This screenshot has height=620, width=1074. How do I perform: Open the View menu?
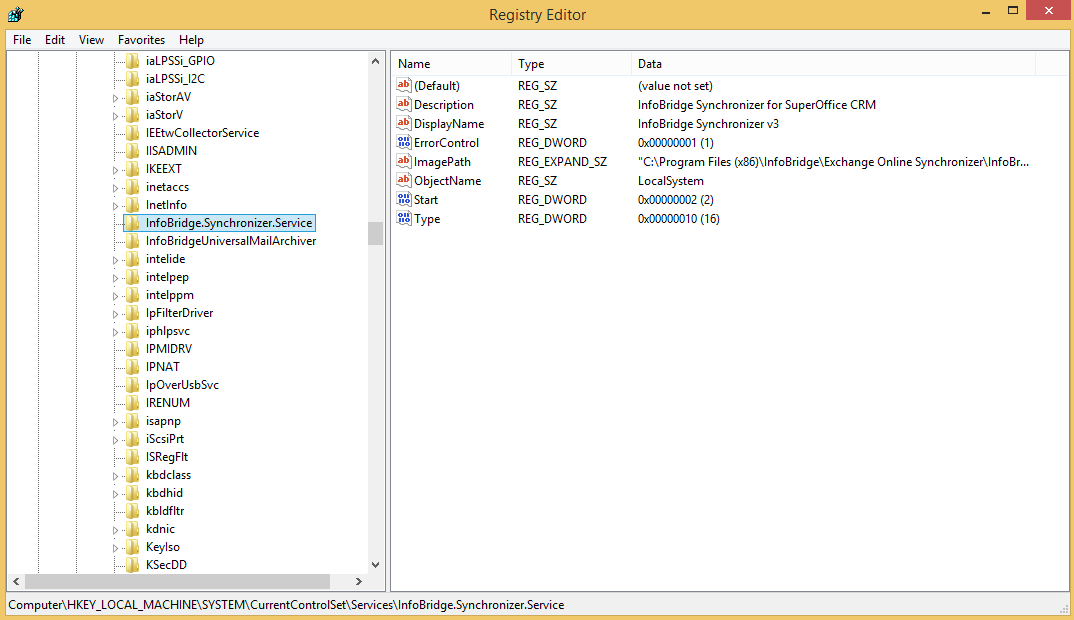tap(91, 40)
